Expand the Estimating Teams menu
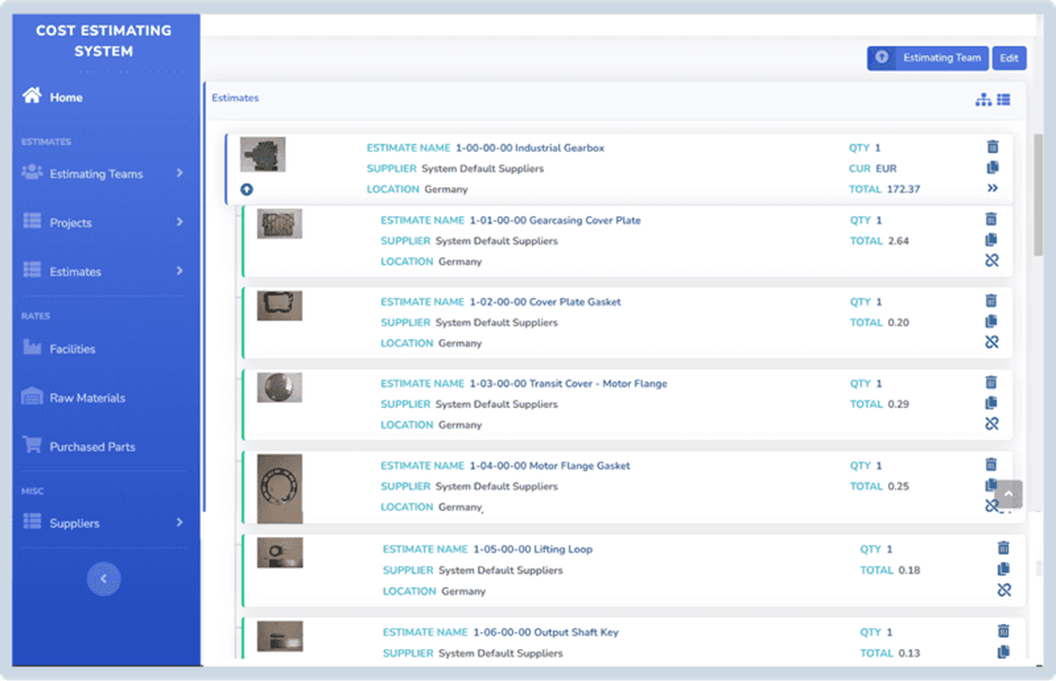Image resolution: width=1056 pixels, height=681 pixels. coord(103,174)
